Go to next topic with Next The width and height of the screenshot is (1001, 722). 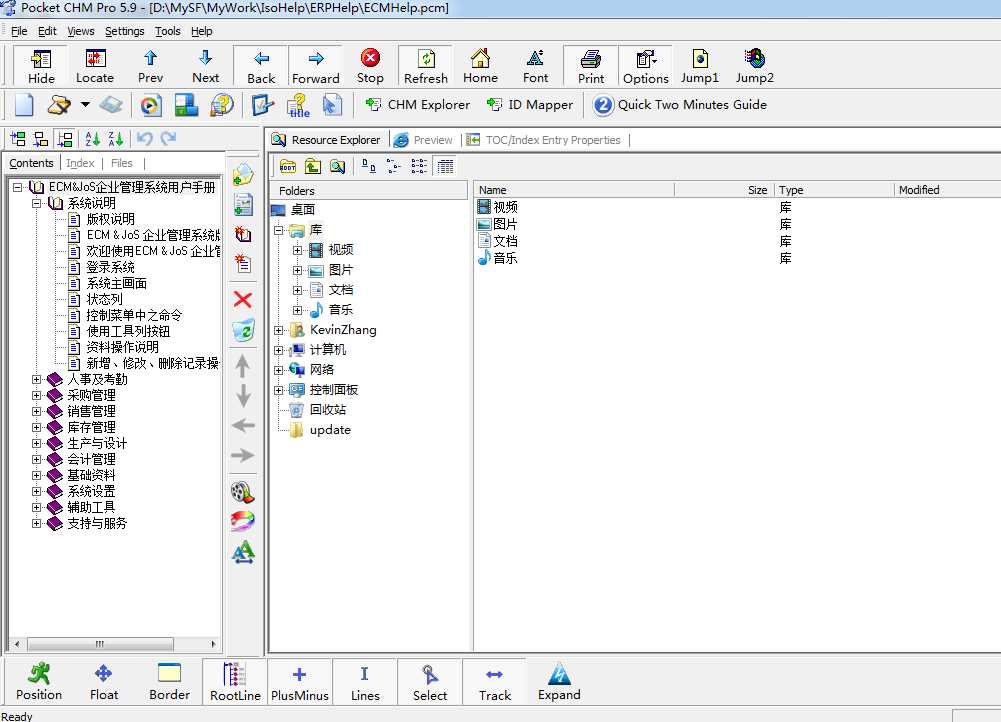coord(205,66)
